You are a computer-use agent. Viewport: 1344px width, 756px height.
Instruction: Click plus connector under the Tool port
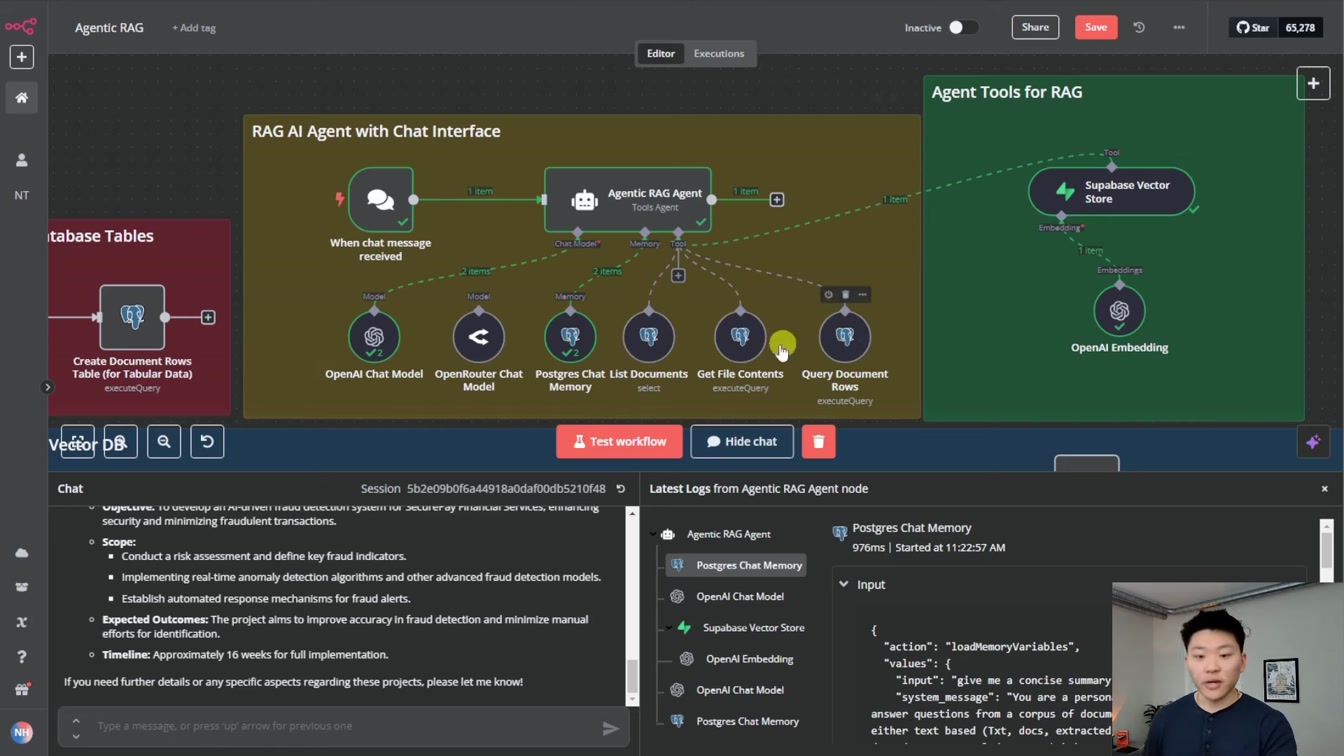(x=678, y=275)
